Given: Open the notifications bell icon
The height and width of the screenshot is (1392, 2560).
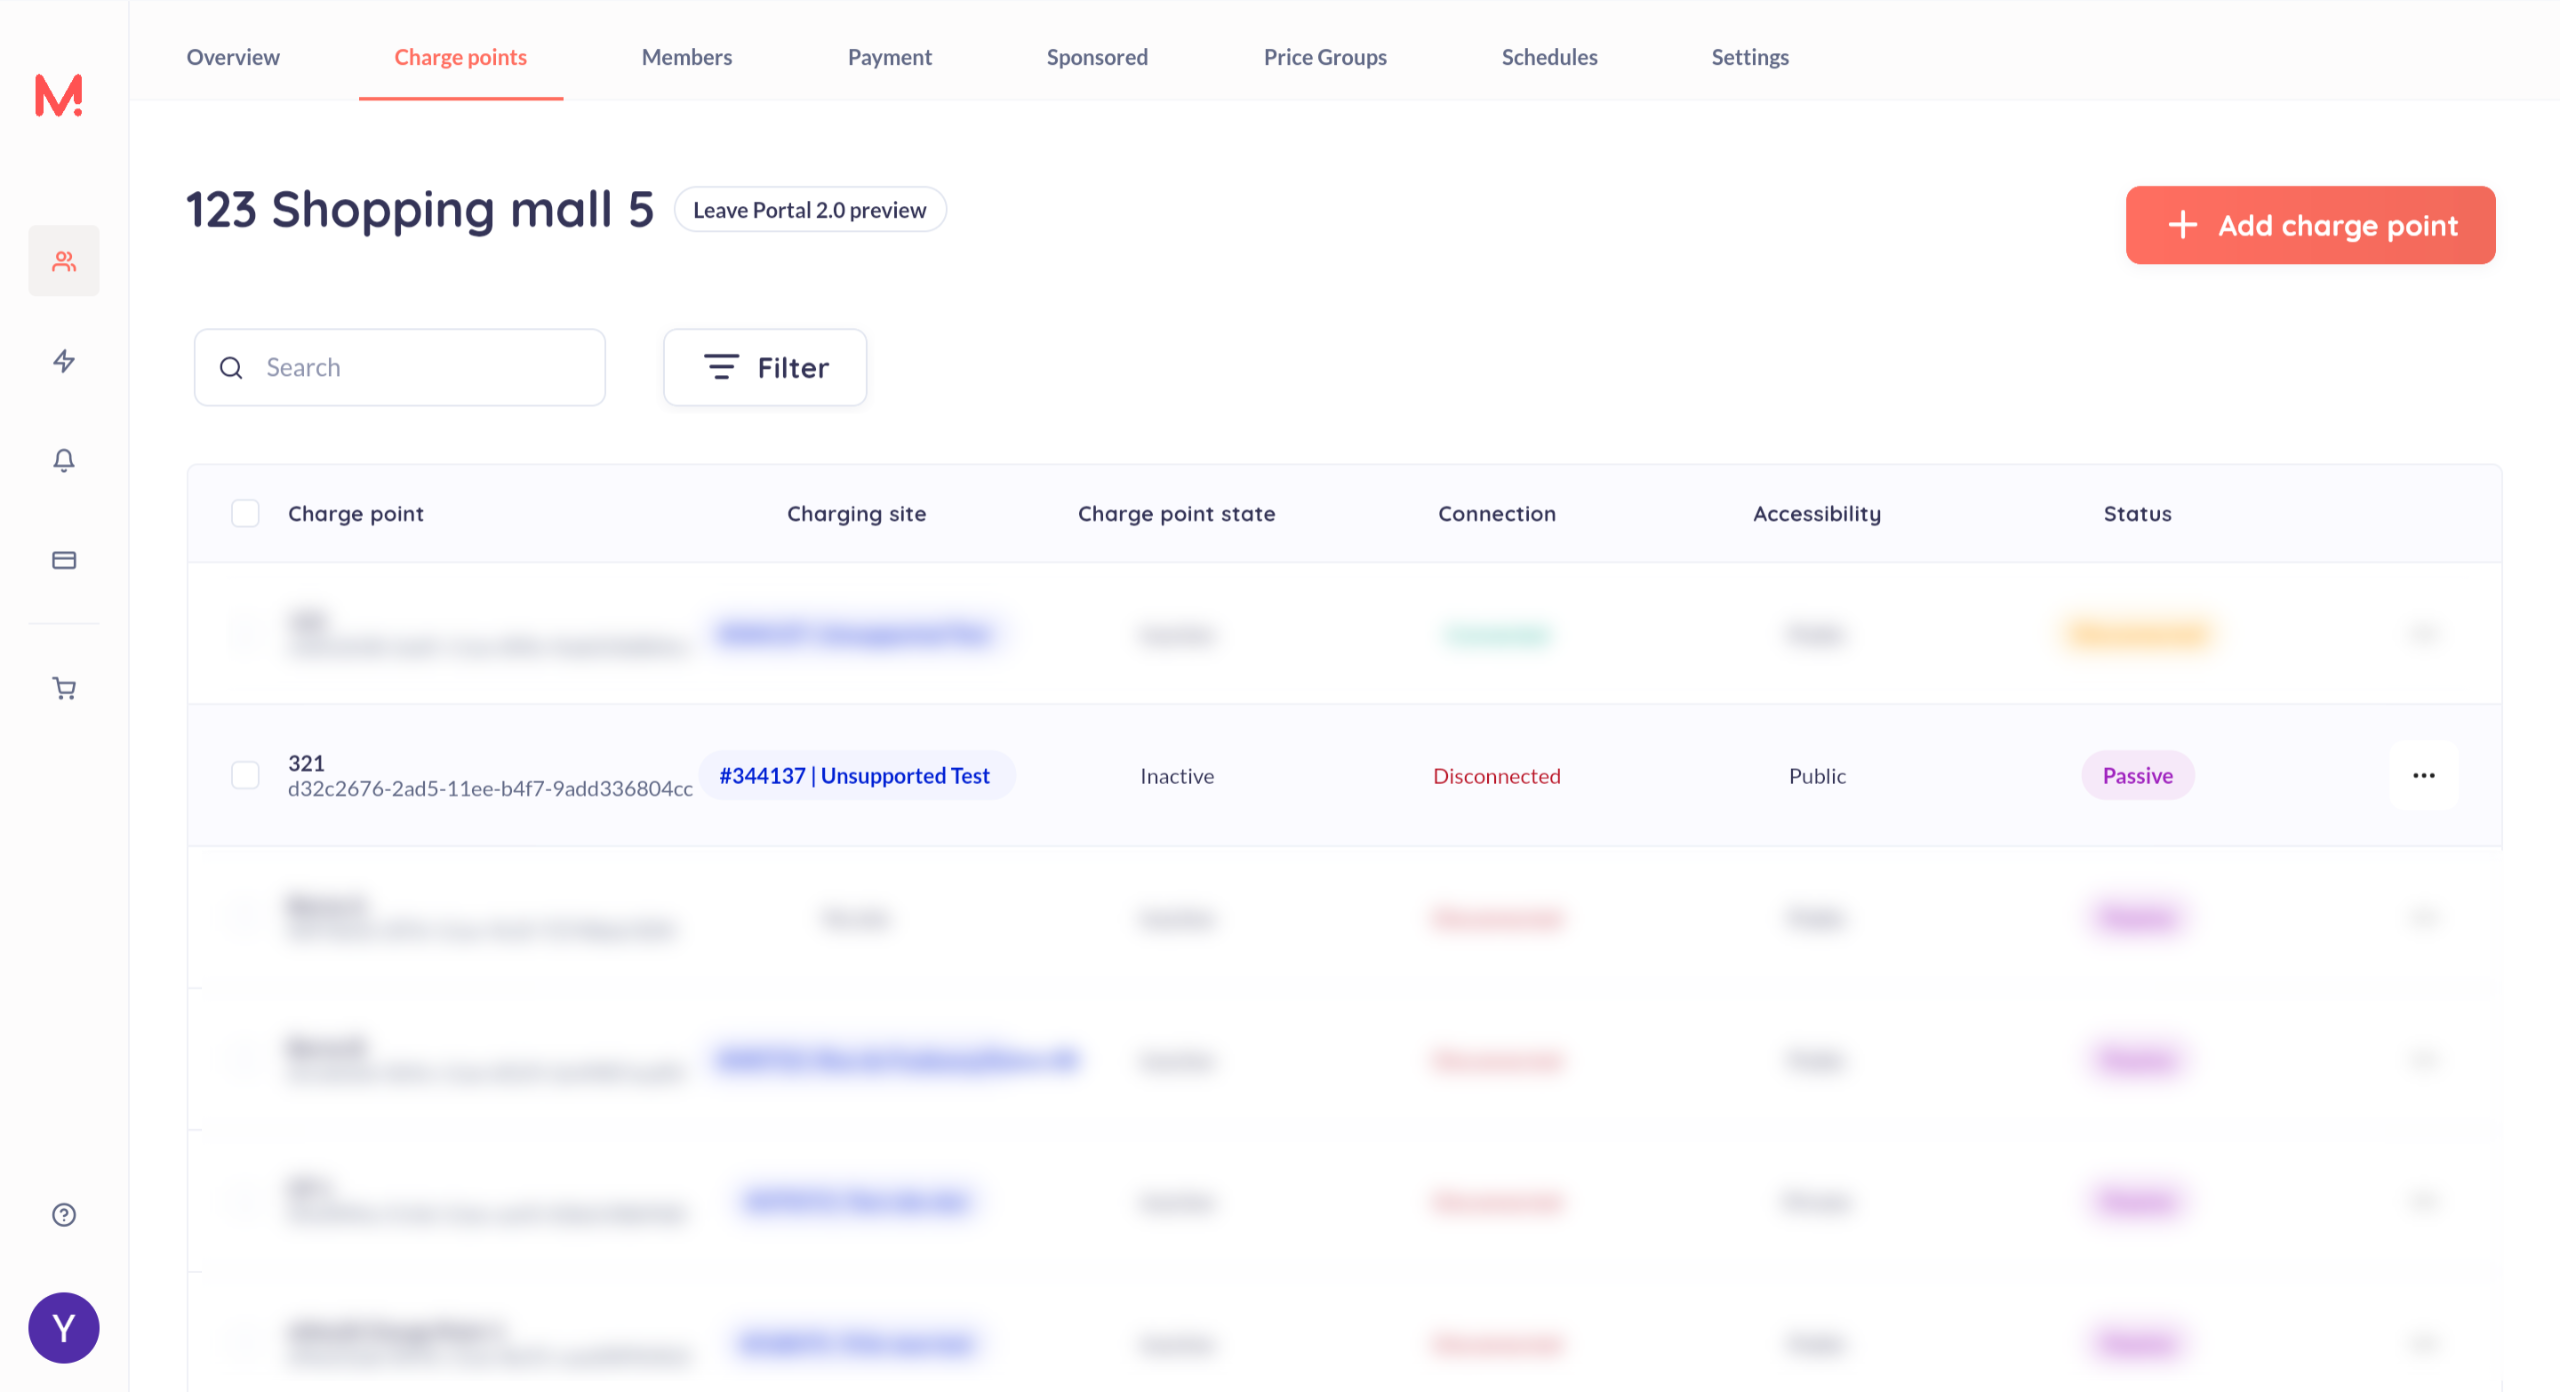Looking at the screenshot, I should 64,460.
